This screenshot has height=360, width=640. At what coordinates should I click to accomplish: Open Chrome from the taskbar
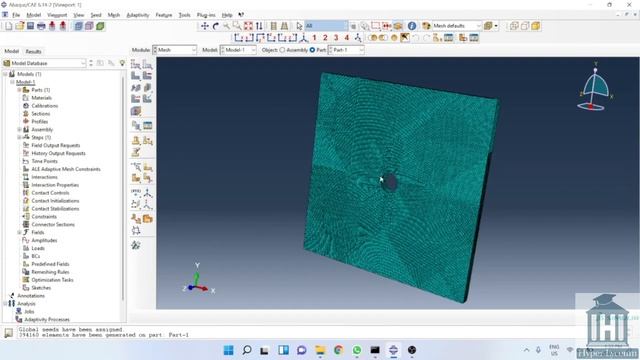338,350
